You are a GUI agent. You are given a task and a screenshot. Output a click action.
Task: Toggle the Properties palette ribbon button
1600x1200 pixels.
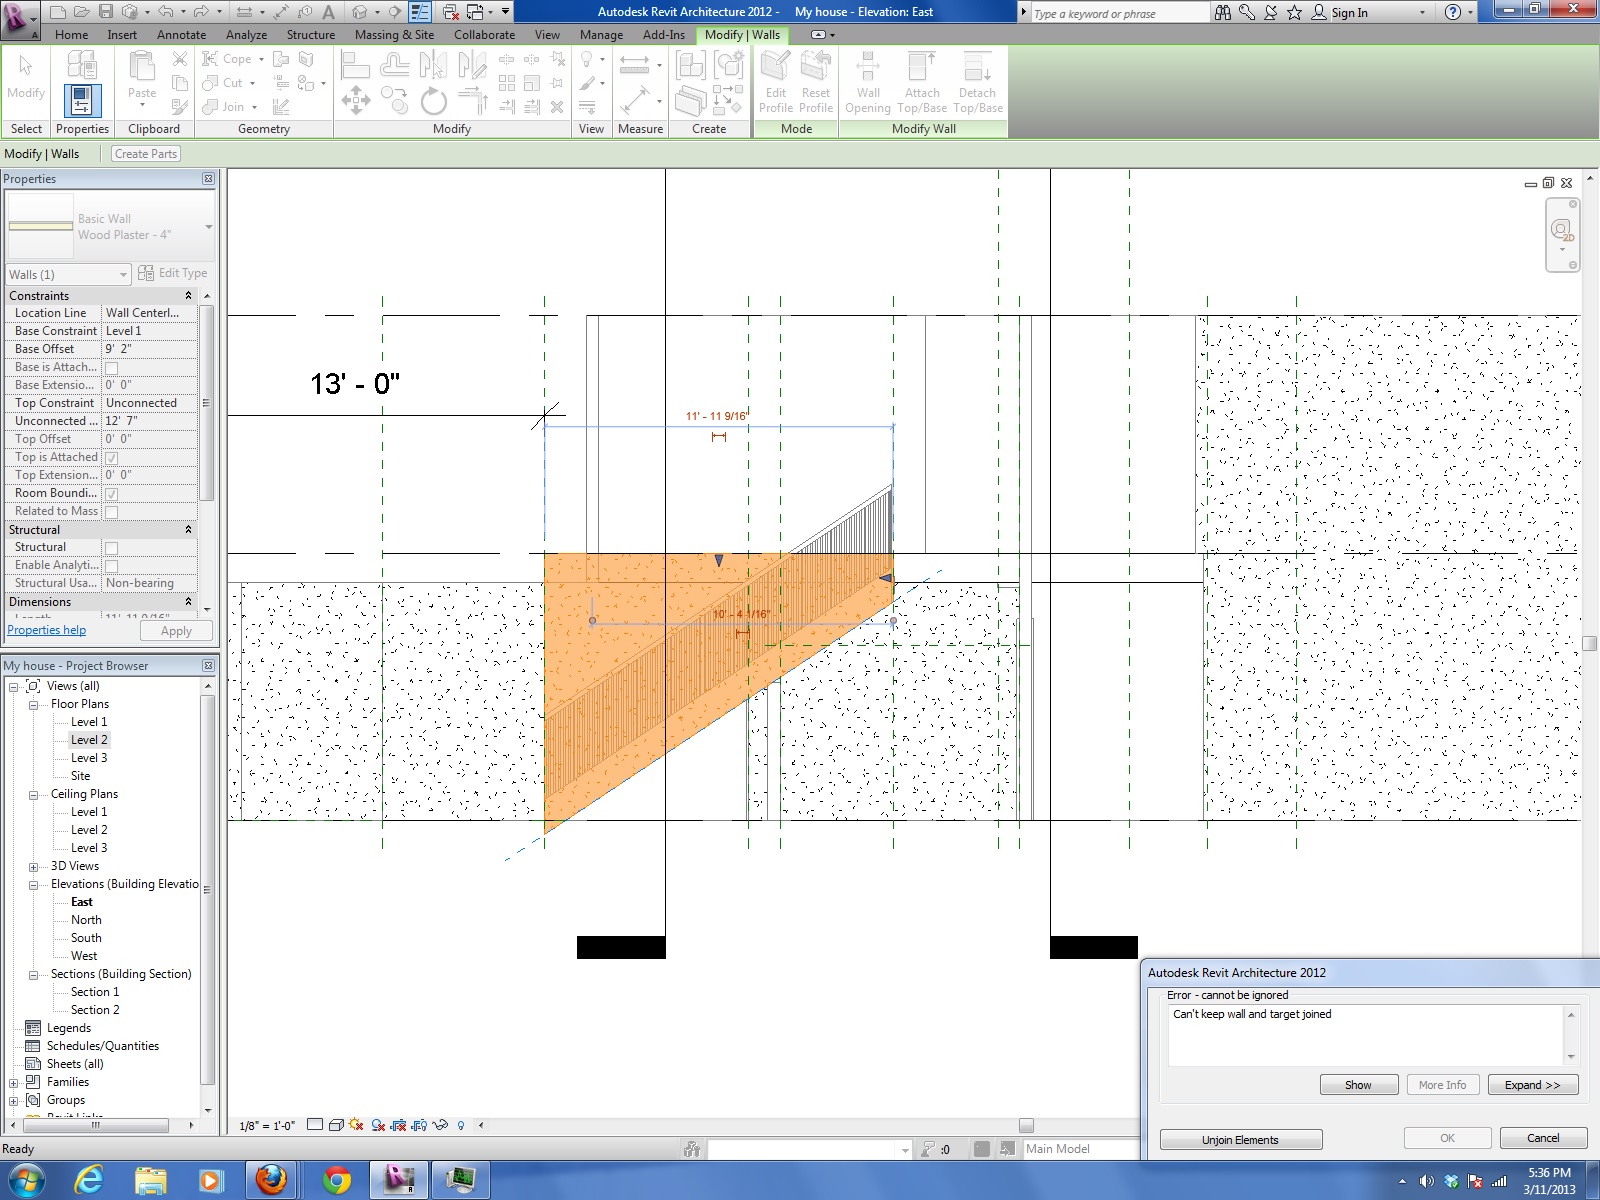(x=82, y=100)
